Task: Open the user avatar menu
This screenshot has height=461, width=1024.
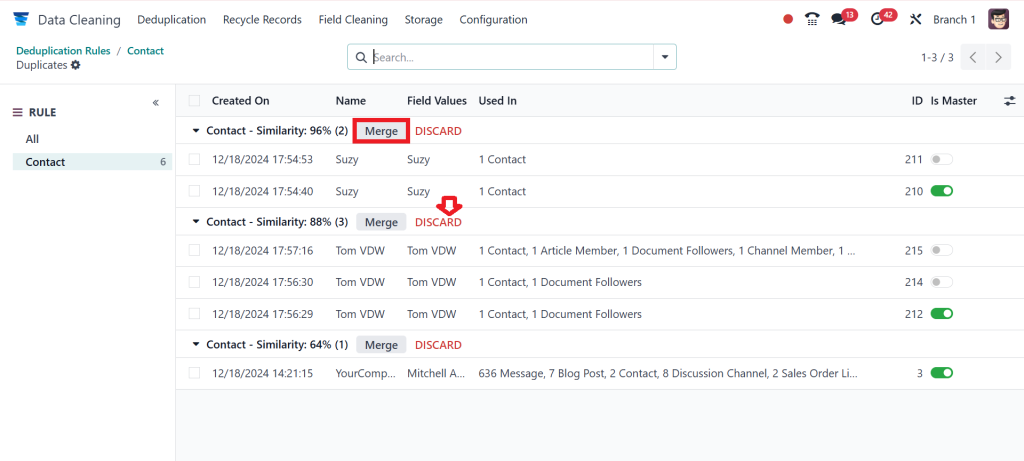Action: pos(998,20)
